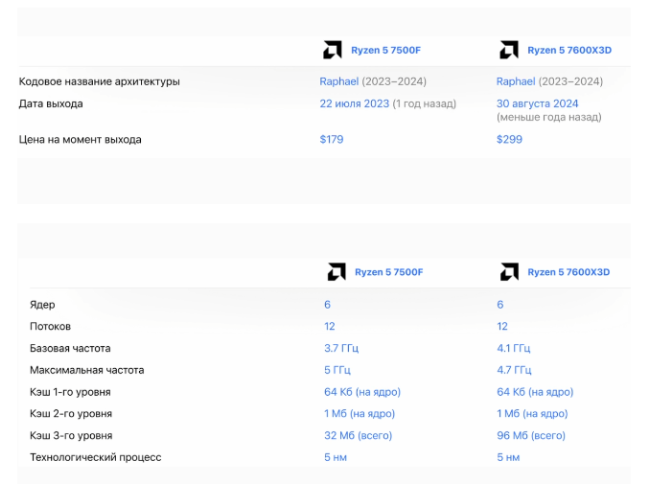Select row label 'Цена на момент выхода'
668x486 pixels.
(80, 139)
